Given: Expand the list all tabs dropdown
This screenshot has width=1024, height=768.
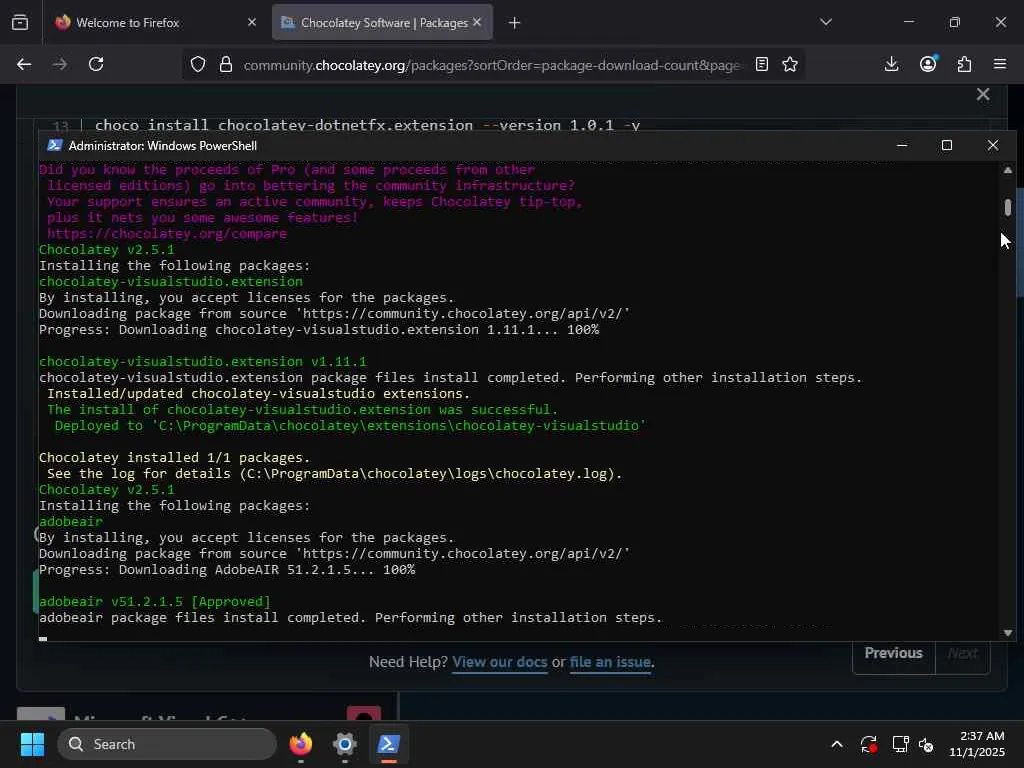Looking at the screenshot, I should pos(826,22).
